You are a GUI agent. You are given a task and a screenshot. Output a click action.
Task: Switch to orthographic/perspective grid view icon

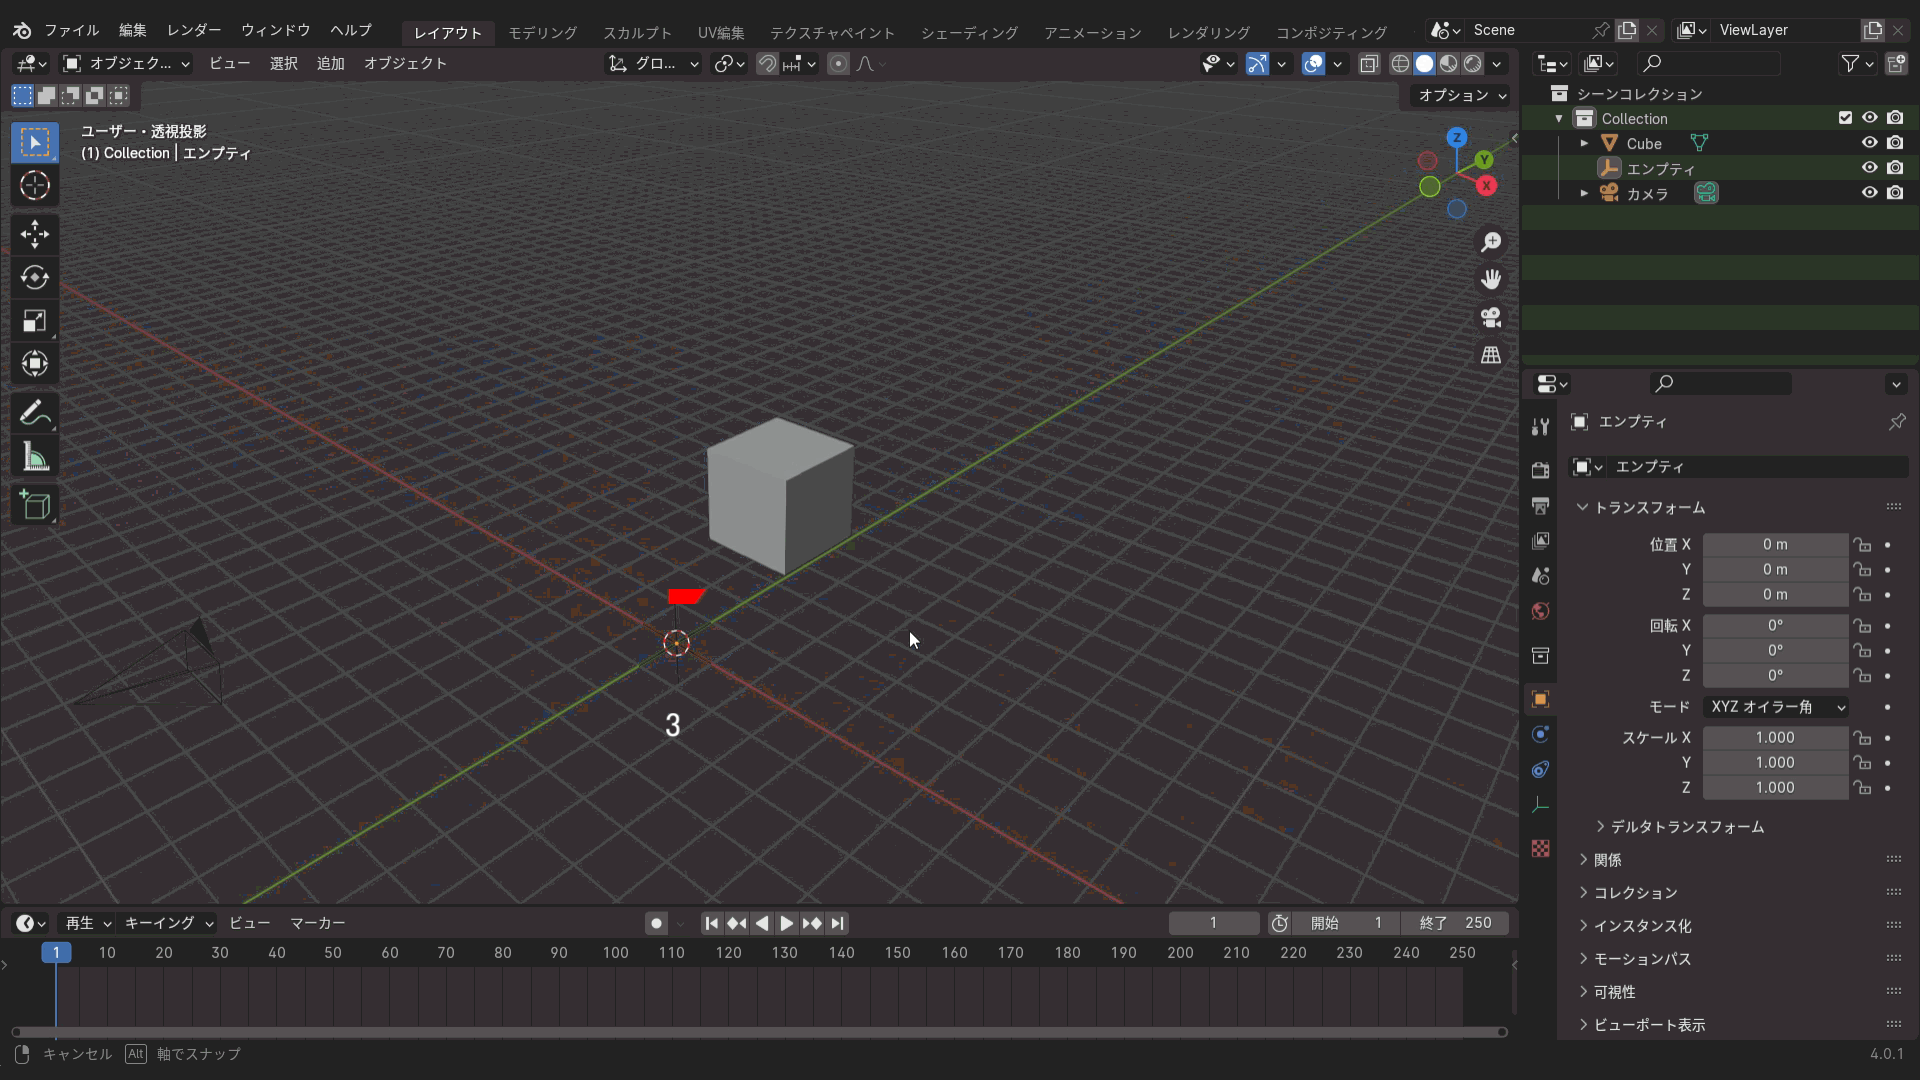coord(1491,355)
